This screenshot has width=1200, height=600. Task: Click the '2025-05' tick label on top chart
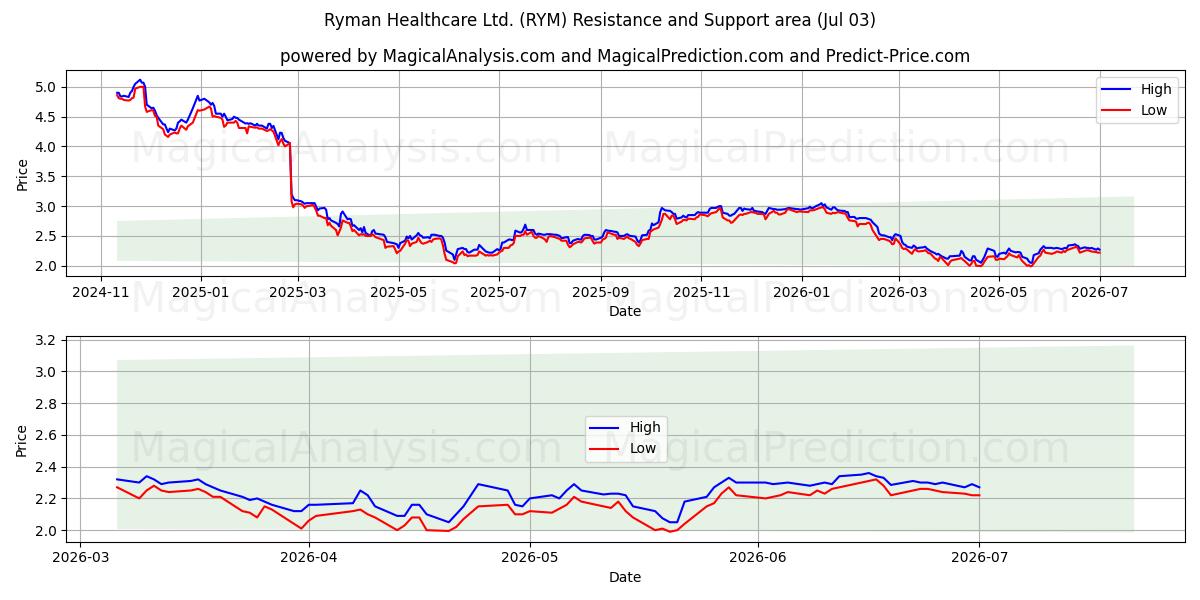click(399, 291)
